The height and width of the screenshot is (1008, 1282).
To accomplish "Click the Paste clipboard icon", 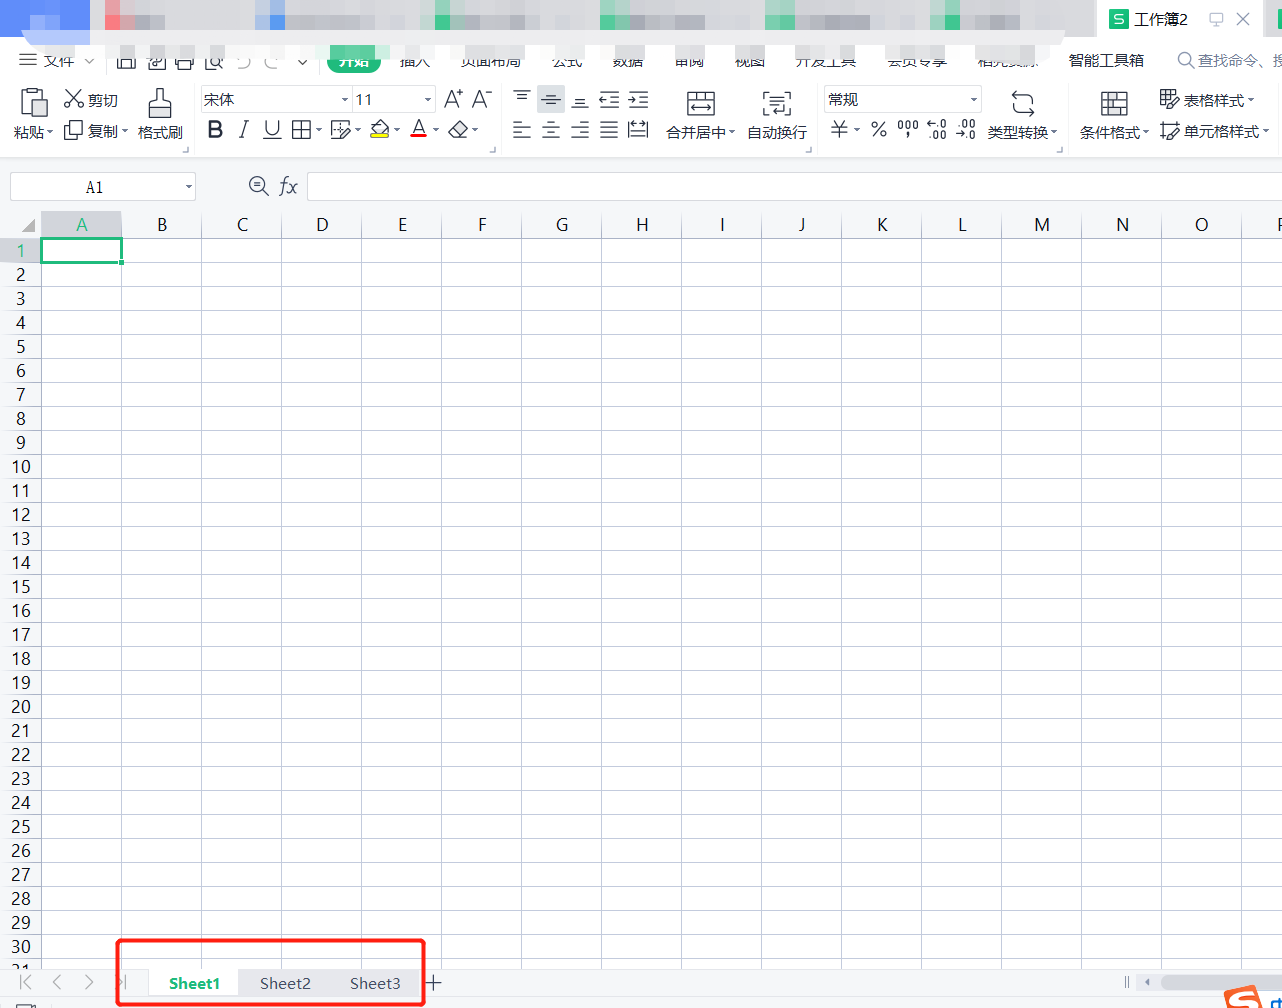I will (34, 102).
